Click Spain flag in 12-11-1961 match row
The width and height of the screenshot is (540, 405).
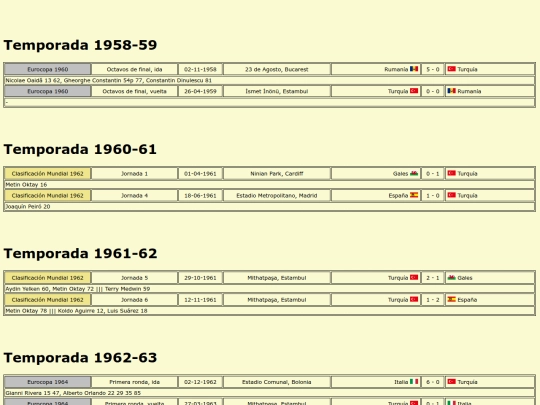tap(451, 300)
